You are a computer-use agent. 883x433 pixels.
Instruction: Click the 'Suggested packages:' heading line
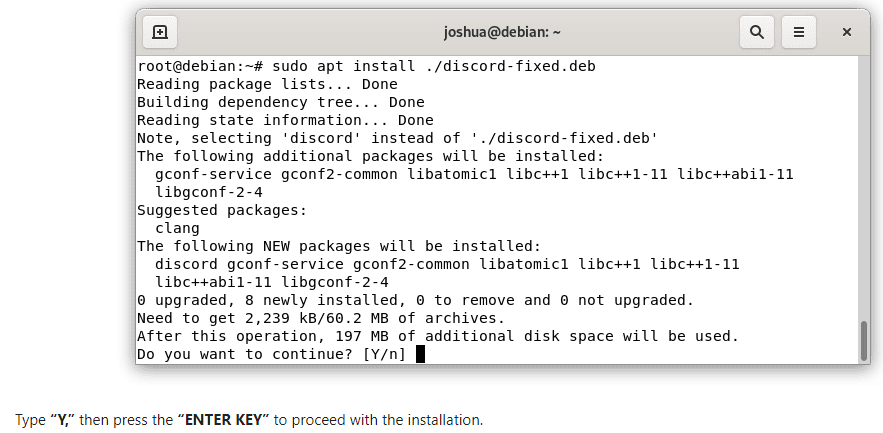pyautogui.click(x=221, y=211)
